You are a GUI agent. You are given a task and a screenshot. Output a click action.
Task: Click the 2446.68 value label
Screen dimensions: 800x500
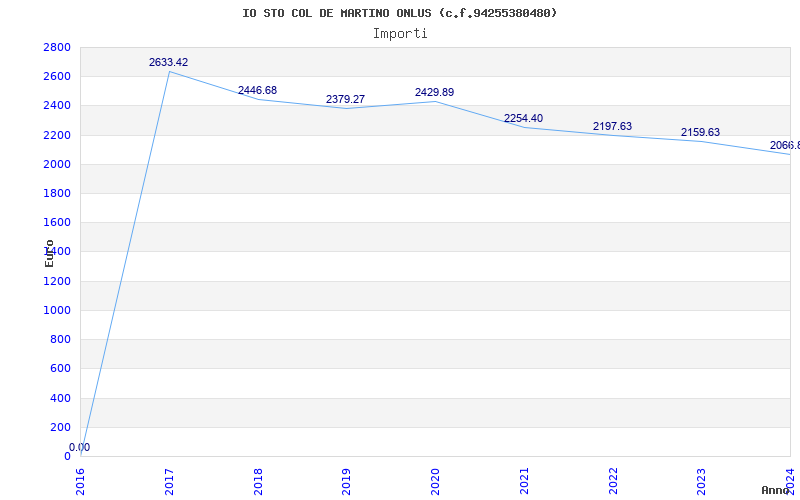point(257,90)
